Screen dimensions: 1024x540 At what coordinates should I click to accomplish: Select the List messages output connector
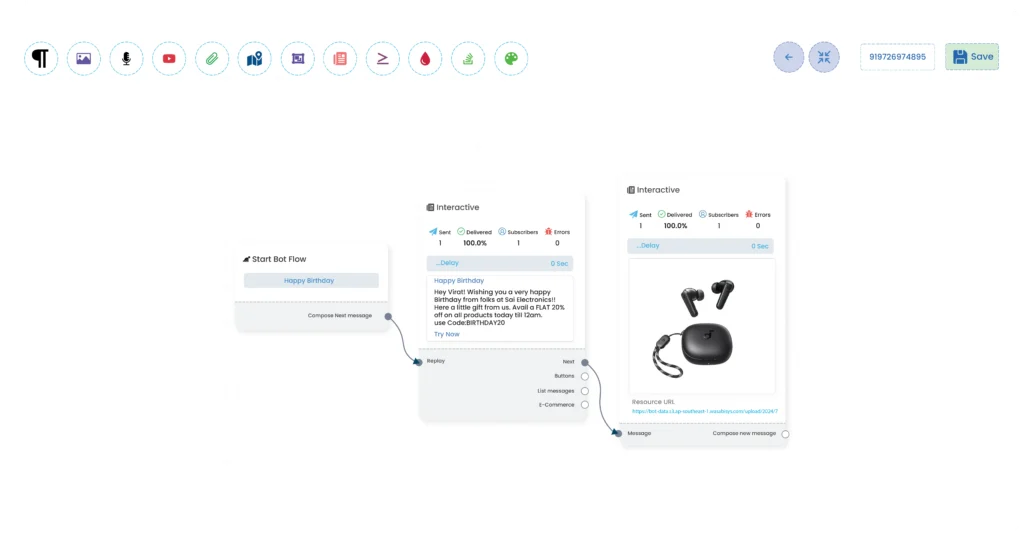click(584, 391)
